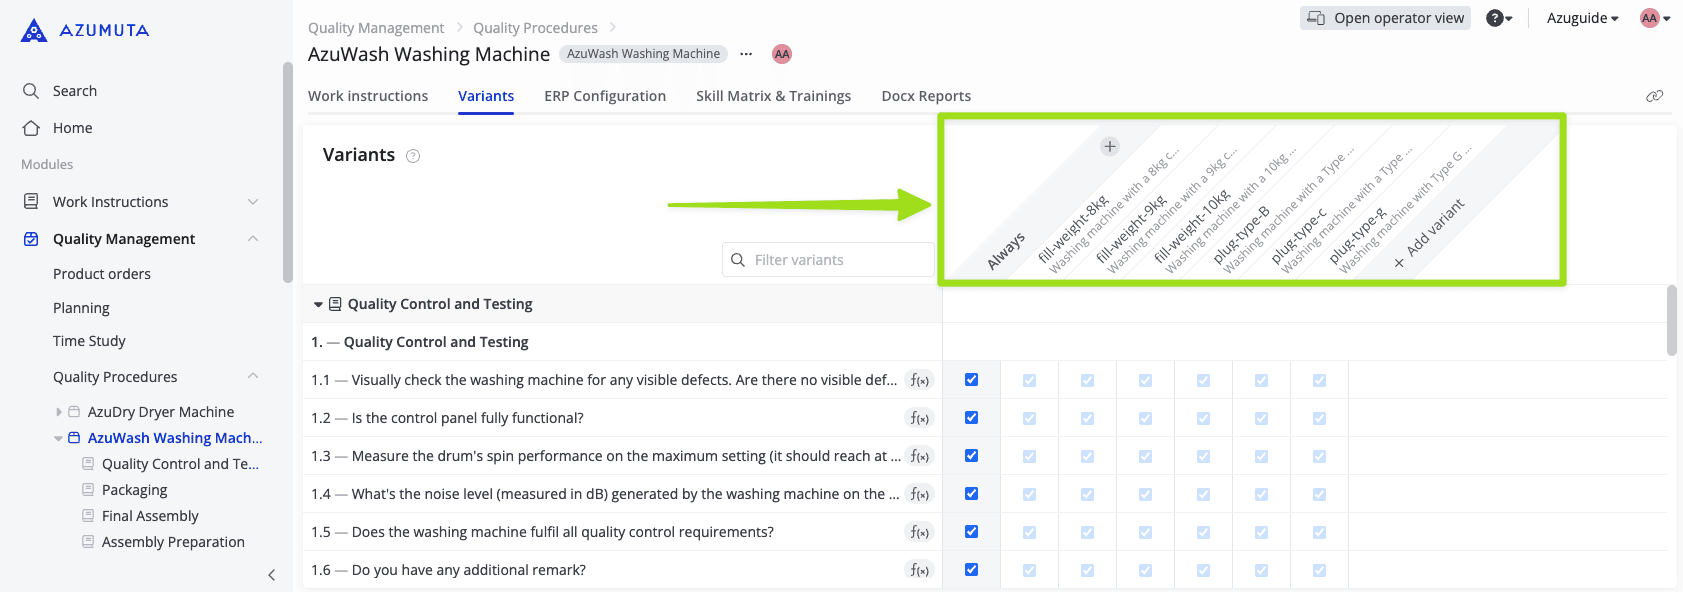
Task: Click the Filter variants search field
Action: 828,260
